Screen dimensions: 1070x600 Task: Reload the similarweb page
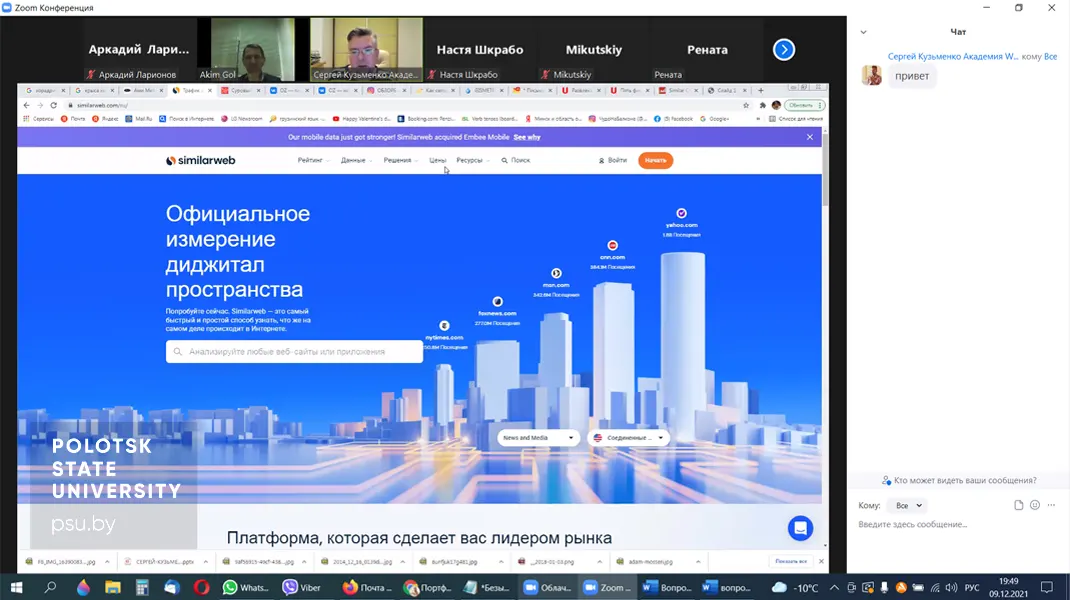(53, 105)
